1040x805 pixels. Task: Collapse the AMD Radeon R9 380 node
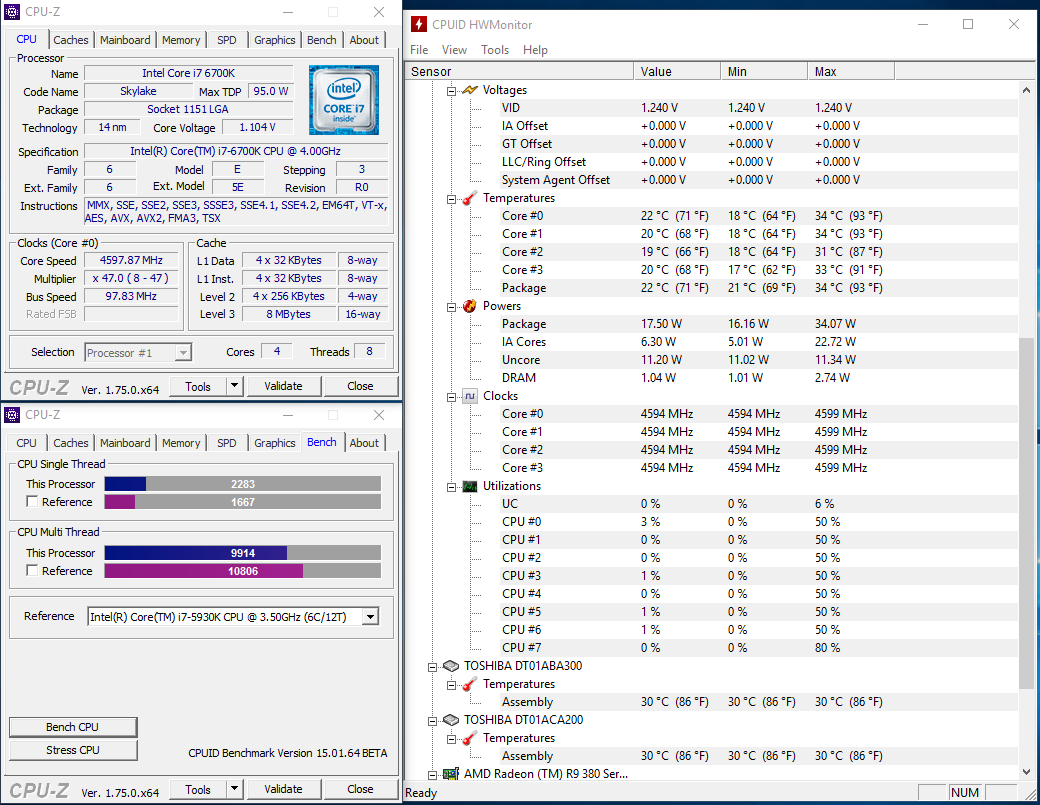coord(432,774)
